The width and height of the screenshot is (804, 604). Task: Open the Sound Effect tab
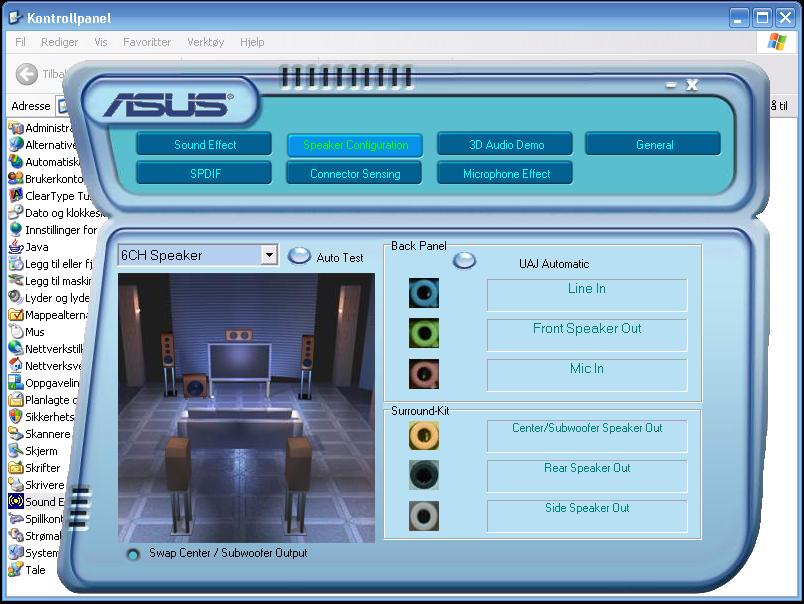tap(204, 145)
